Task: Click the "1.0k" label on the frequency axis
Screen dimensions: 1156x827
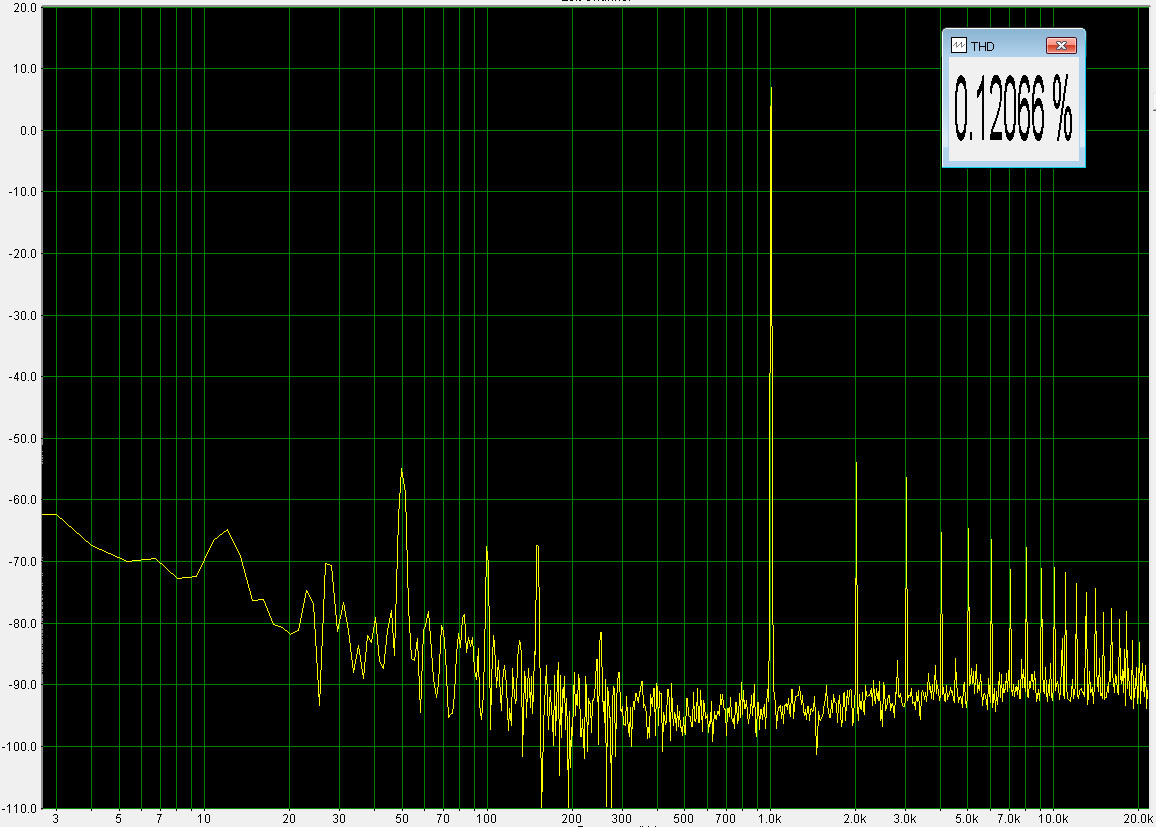Action: pyautogui.click(x=770, y=818)
